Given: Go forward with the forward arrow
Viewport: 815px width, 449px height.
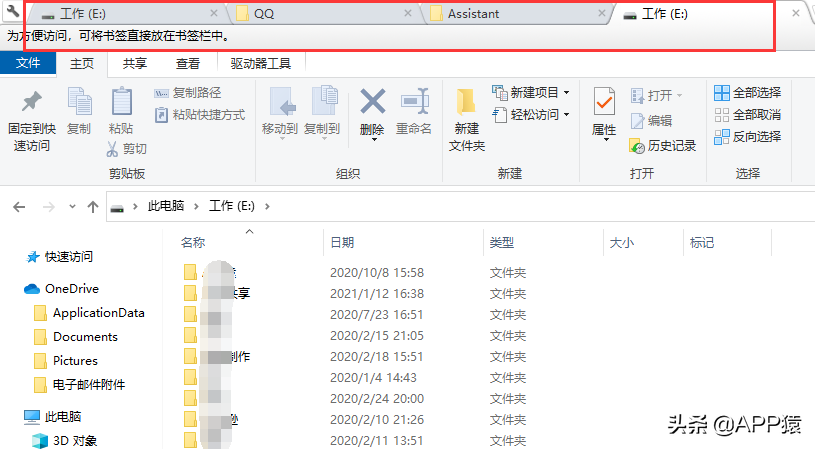Looking at the screenshot, I should 48,207.
